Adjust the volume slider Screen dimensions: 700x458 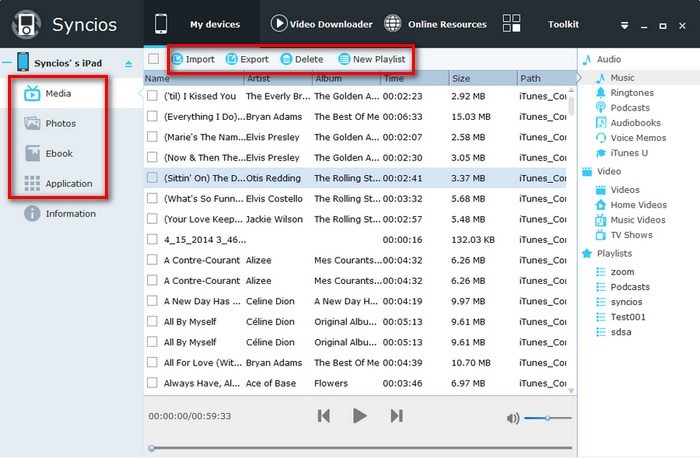point(548,418)
